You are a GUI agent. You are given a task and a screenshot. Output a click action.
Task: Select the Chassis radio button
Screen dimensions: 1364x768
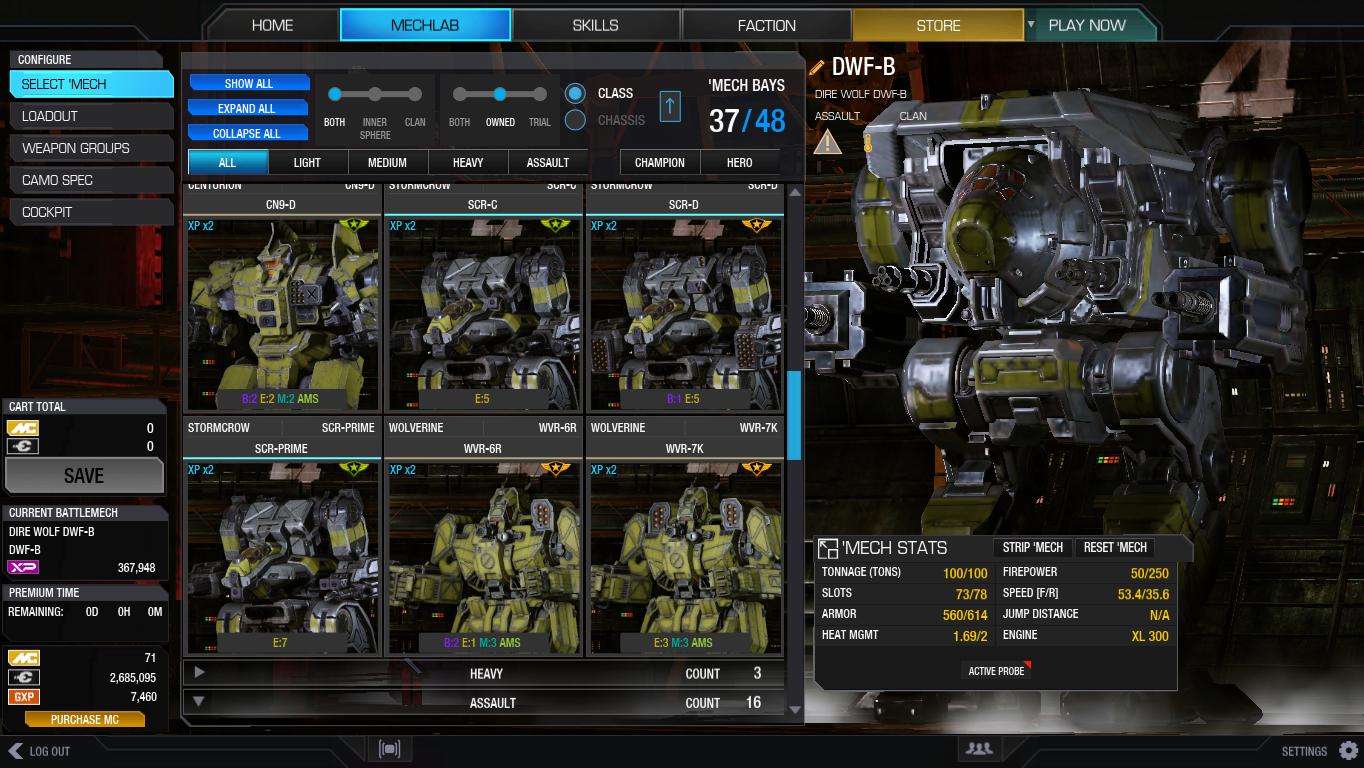point(575,120)
